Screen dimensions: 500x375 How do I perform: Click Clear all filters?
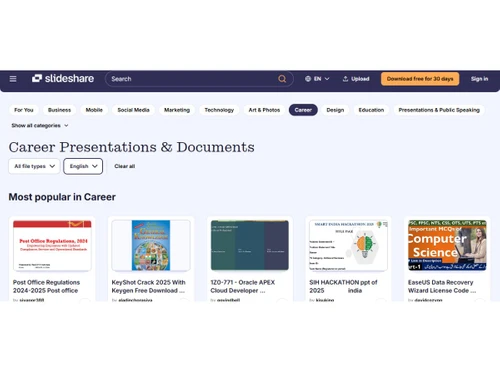click(125, 166)
